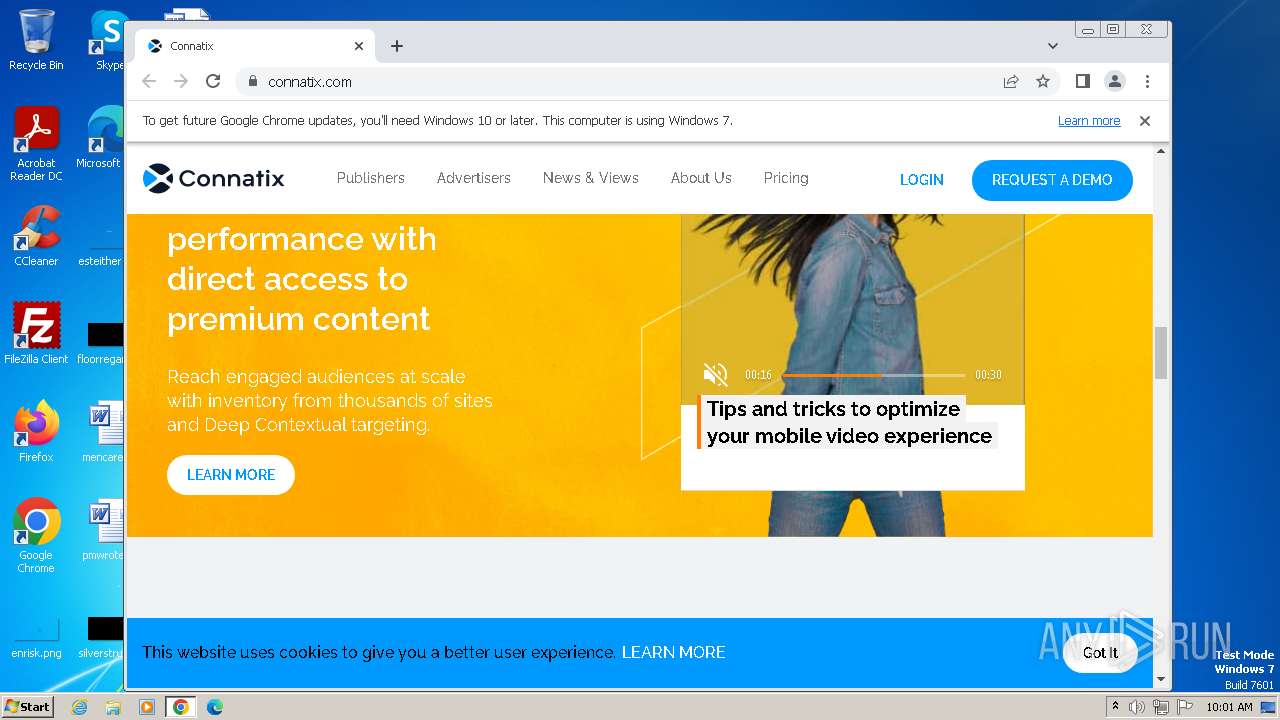Click the Windows Start button
The width and height of the screenshot is (1280, 720).
(28, 706)
